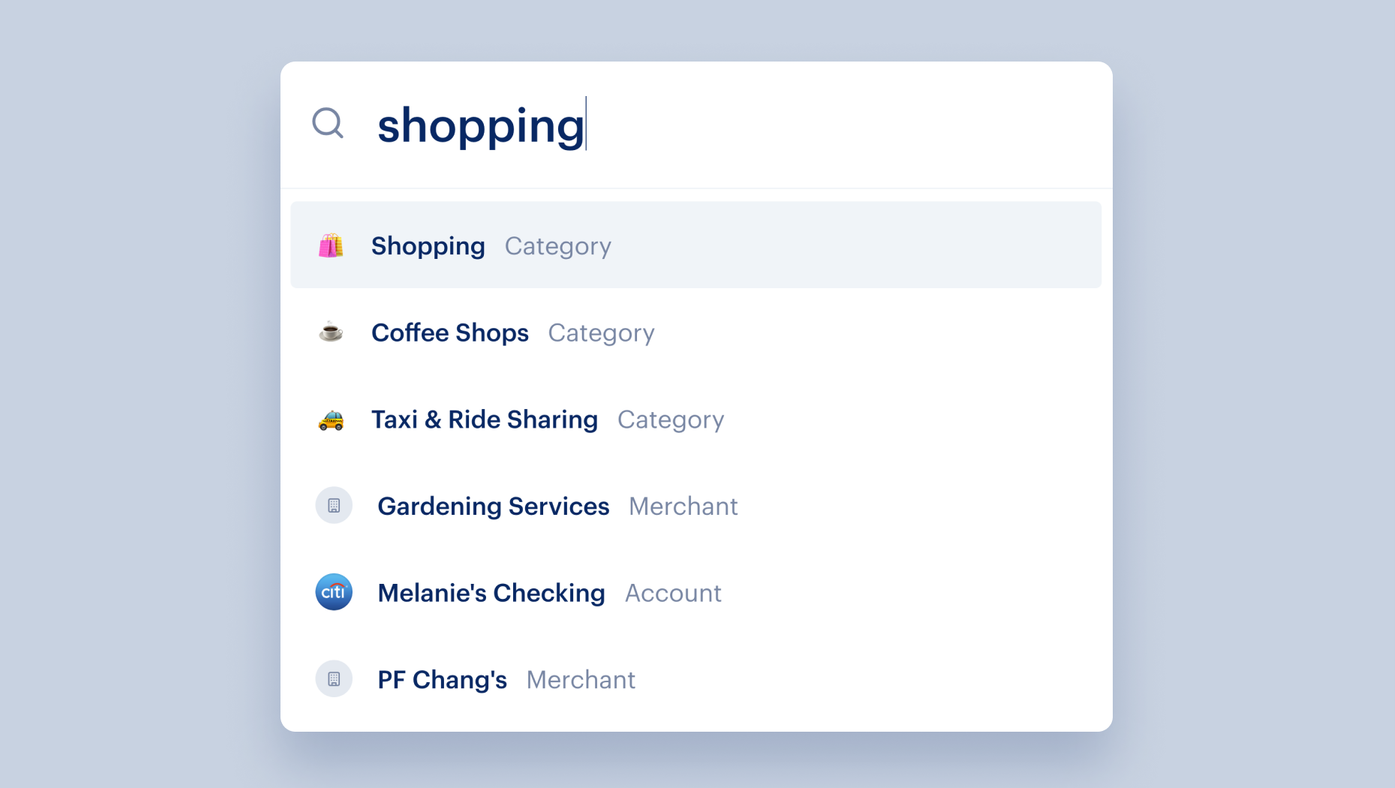Click the Gardening Services merchant building icon
The height and width of the screenshot is (788, 1395).
pos(334,506)
